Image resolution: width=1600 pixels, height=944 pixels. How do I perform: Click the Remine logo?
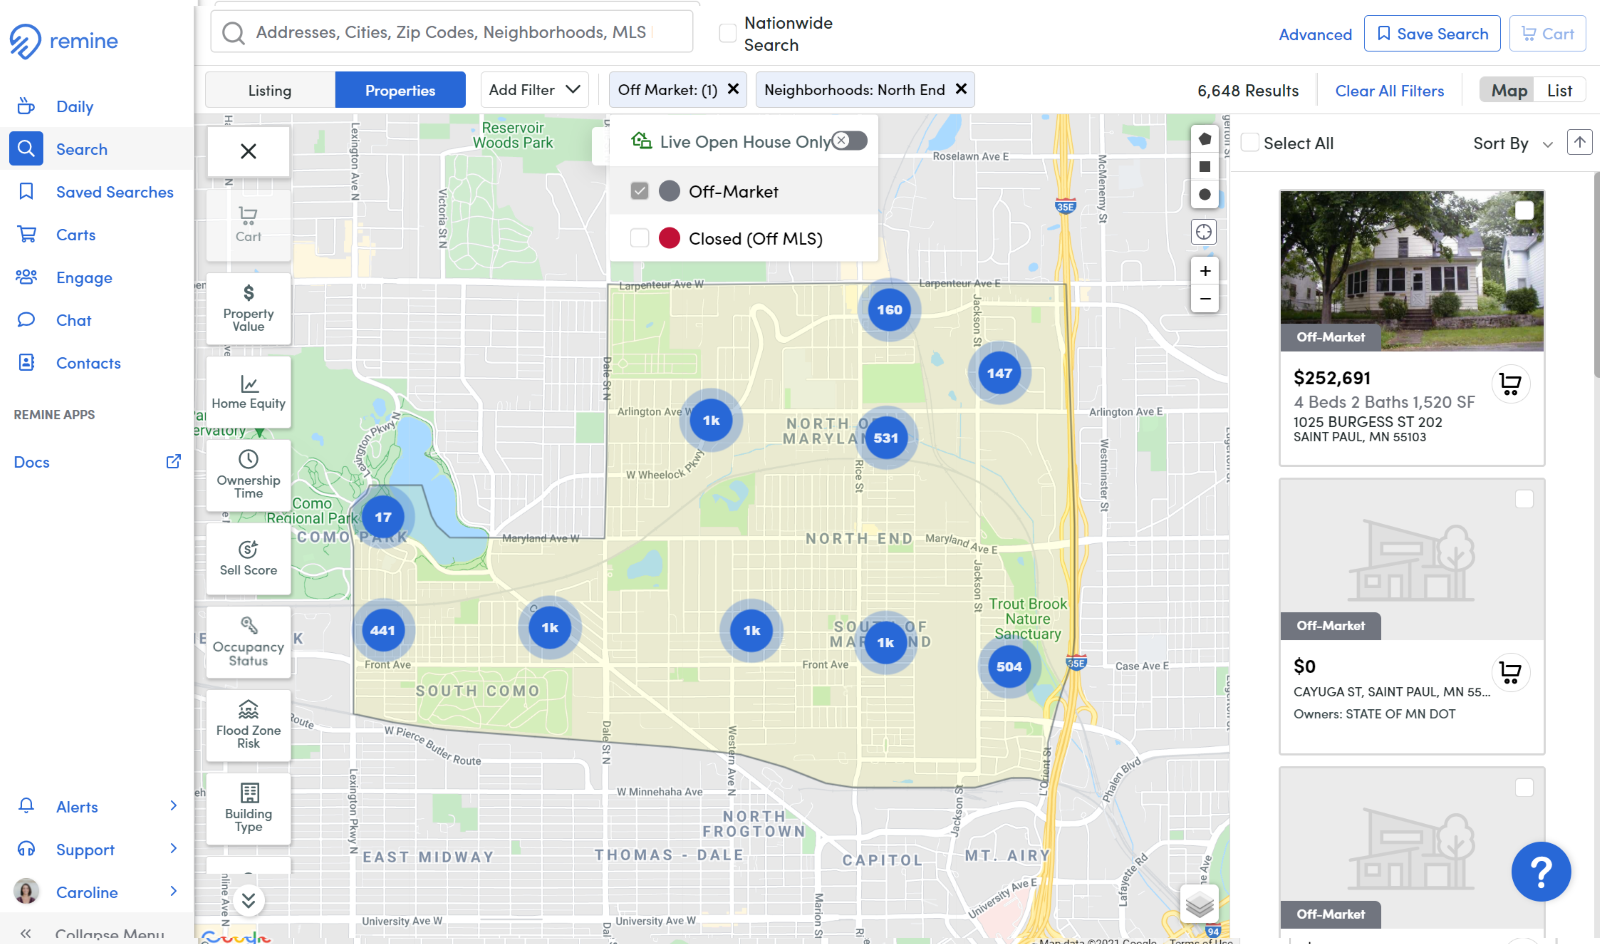pos(64,41)
